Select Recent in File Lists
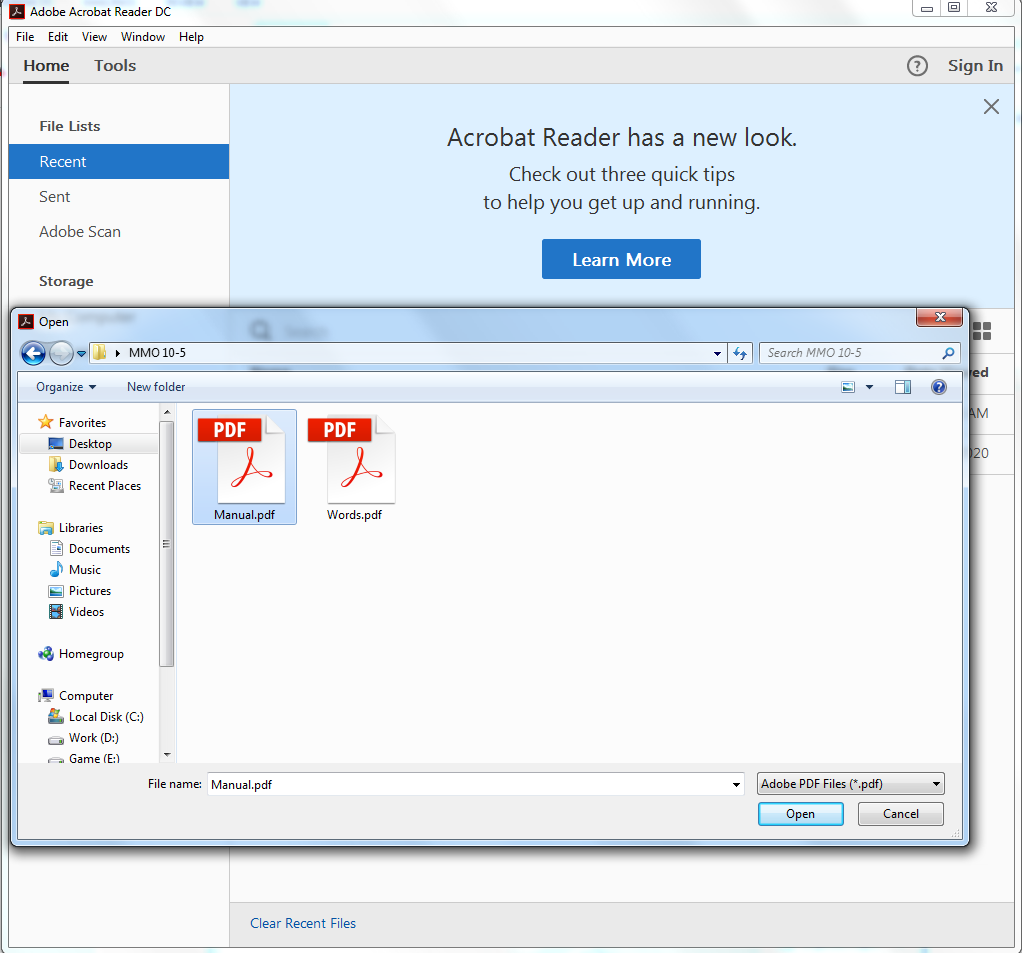The width and height of the screenshot is (1022, 953). 119,162
